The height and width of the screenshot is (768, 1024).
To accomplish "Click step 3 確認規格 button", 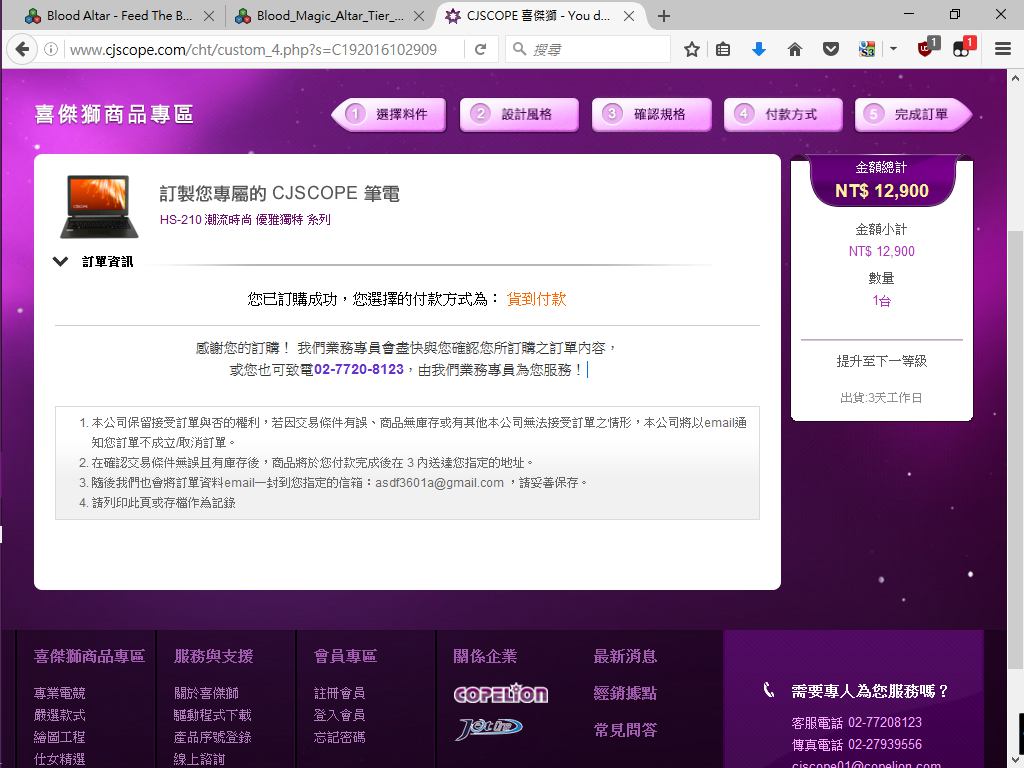I will tap(651, 114).
